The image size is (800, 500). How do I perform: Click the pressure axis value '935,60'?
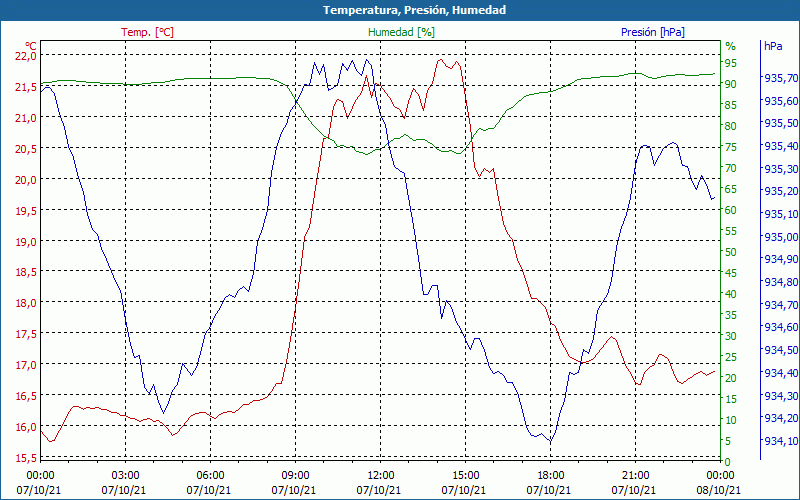pos(781,101)
